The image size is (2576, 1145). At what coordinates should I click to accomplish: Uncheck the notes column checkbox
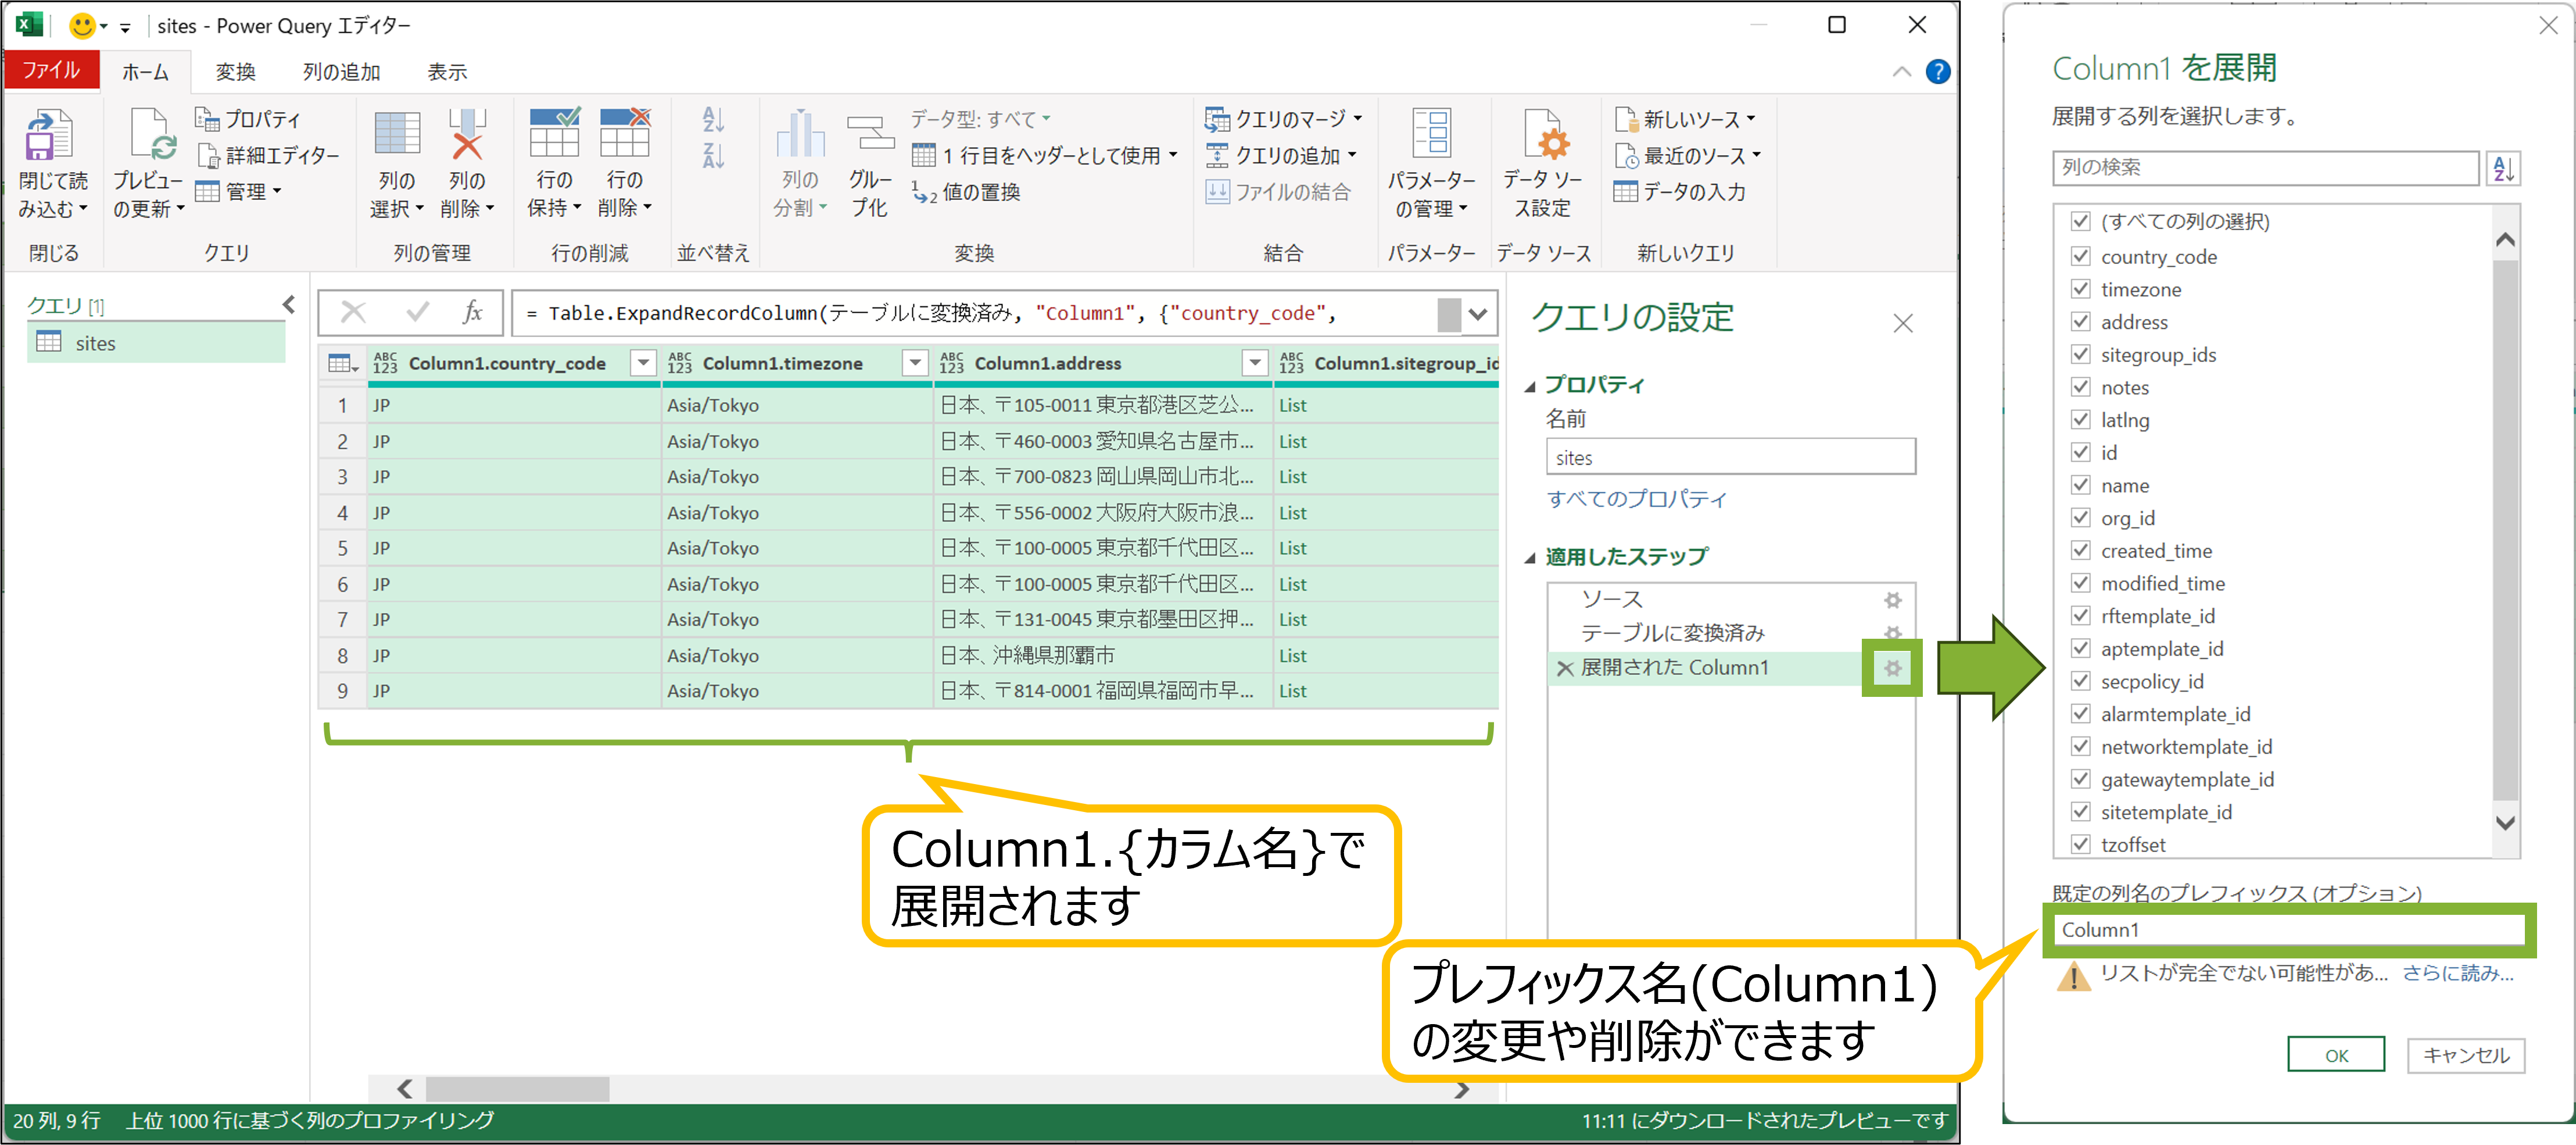tap(2081, 387)
